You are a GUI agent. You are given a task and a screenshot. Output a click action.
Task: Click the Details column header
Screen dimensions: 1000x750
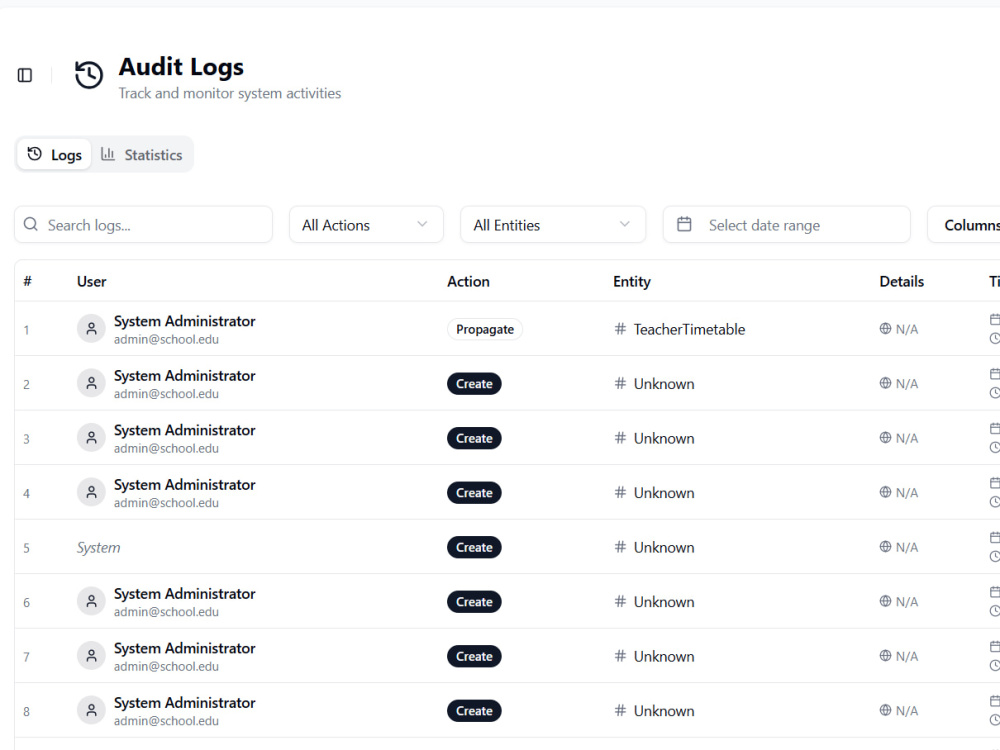coord(901,281)
